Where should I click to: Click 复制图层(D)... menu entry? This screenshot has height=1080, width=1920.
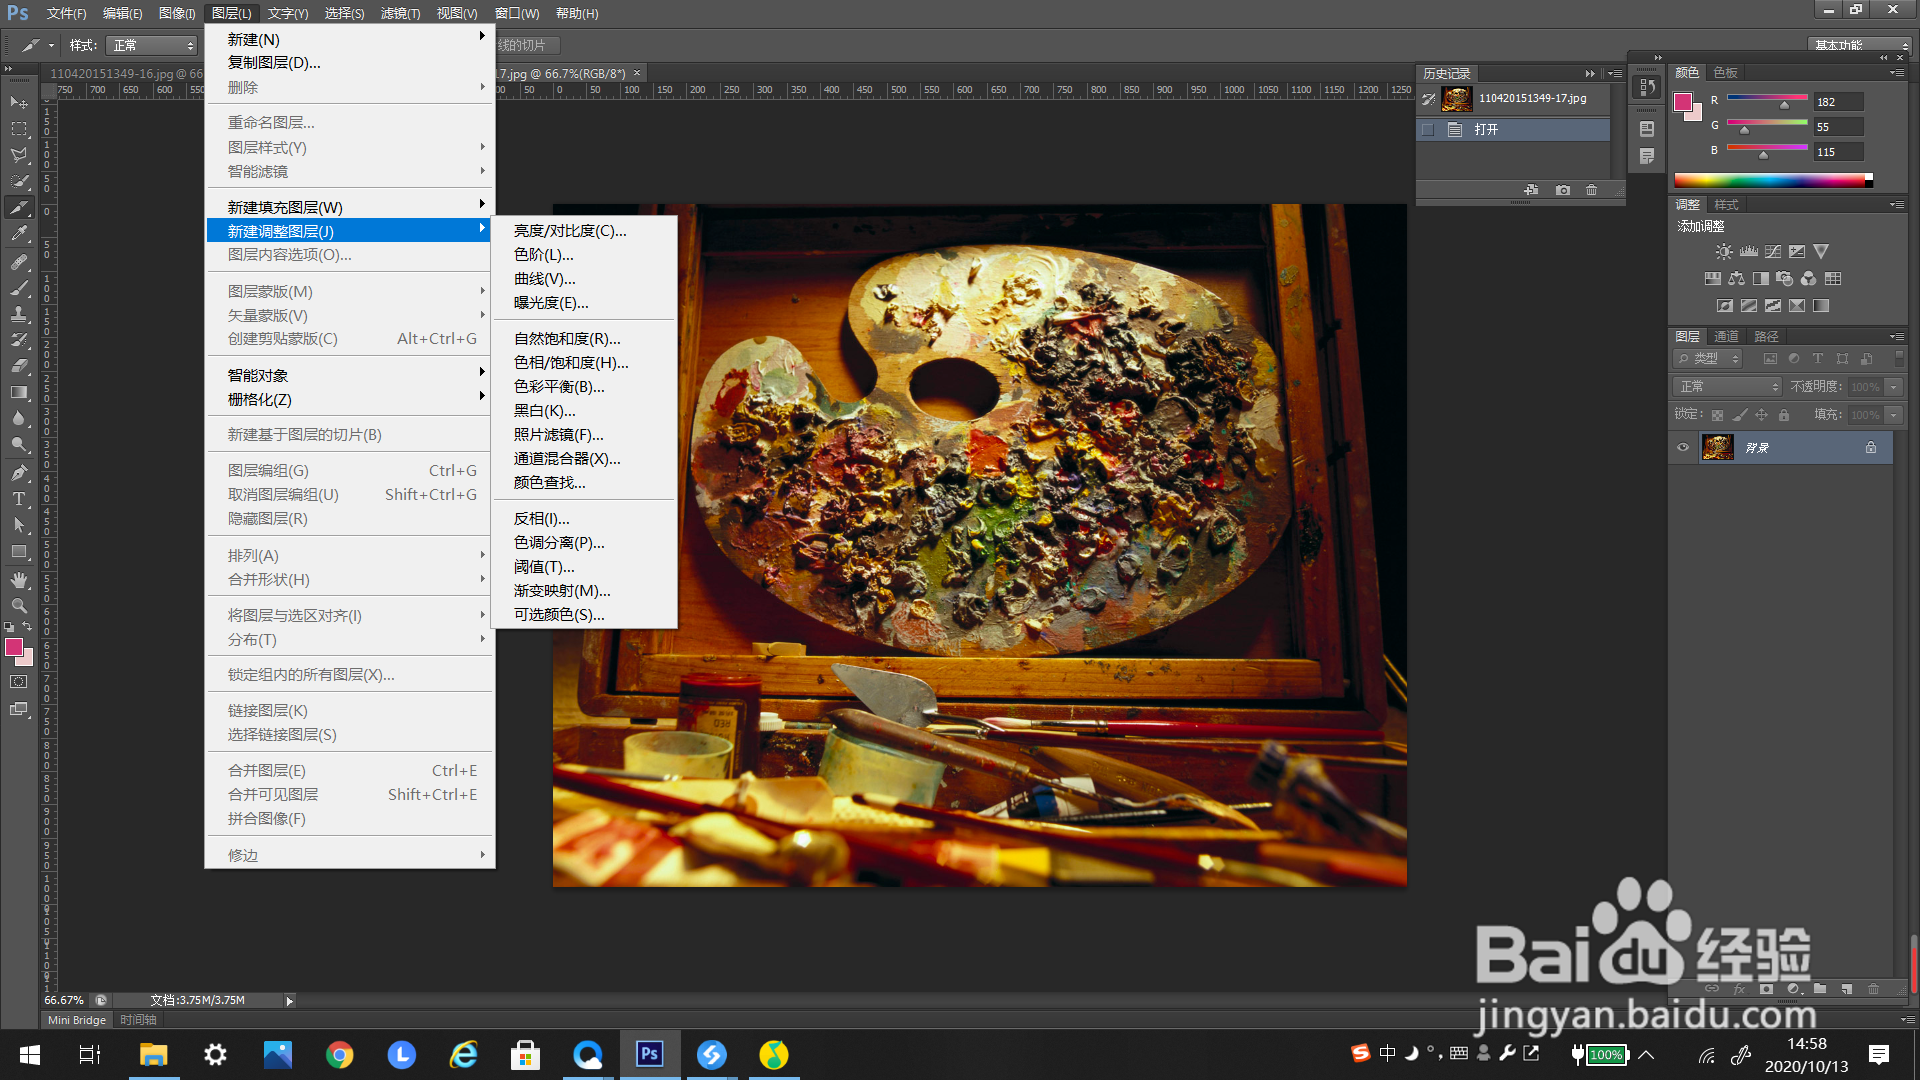tap(274, 63)
